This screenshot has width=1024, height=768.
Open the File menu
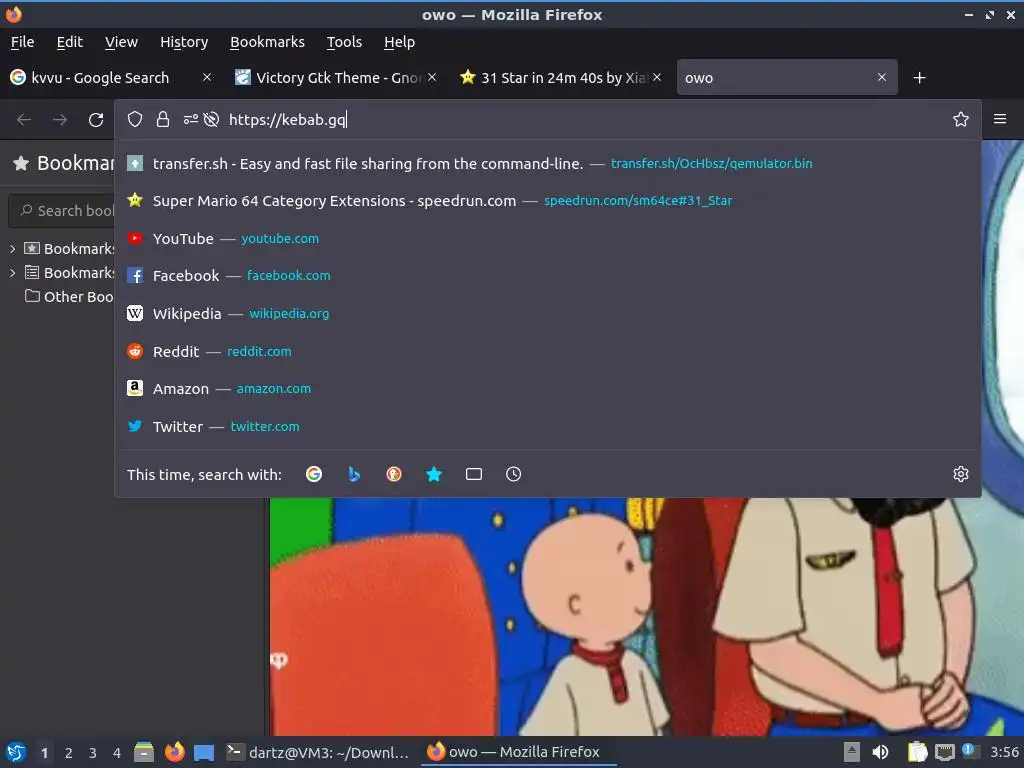(22, 42)
